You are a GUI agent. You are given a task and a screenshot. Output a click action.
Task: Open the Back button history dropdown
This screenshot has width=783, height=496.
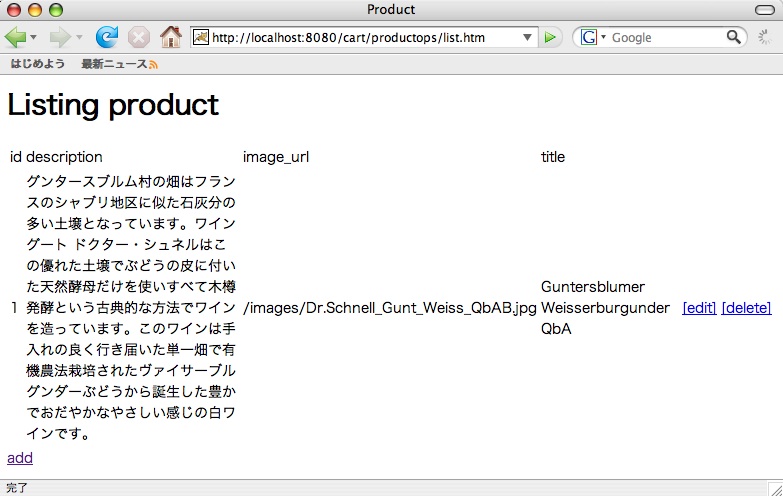pos(34,38)
